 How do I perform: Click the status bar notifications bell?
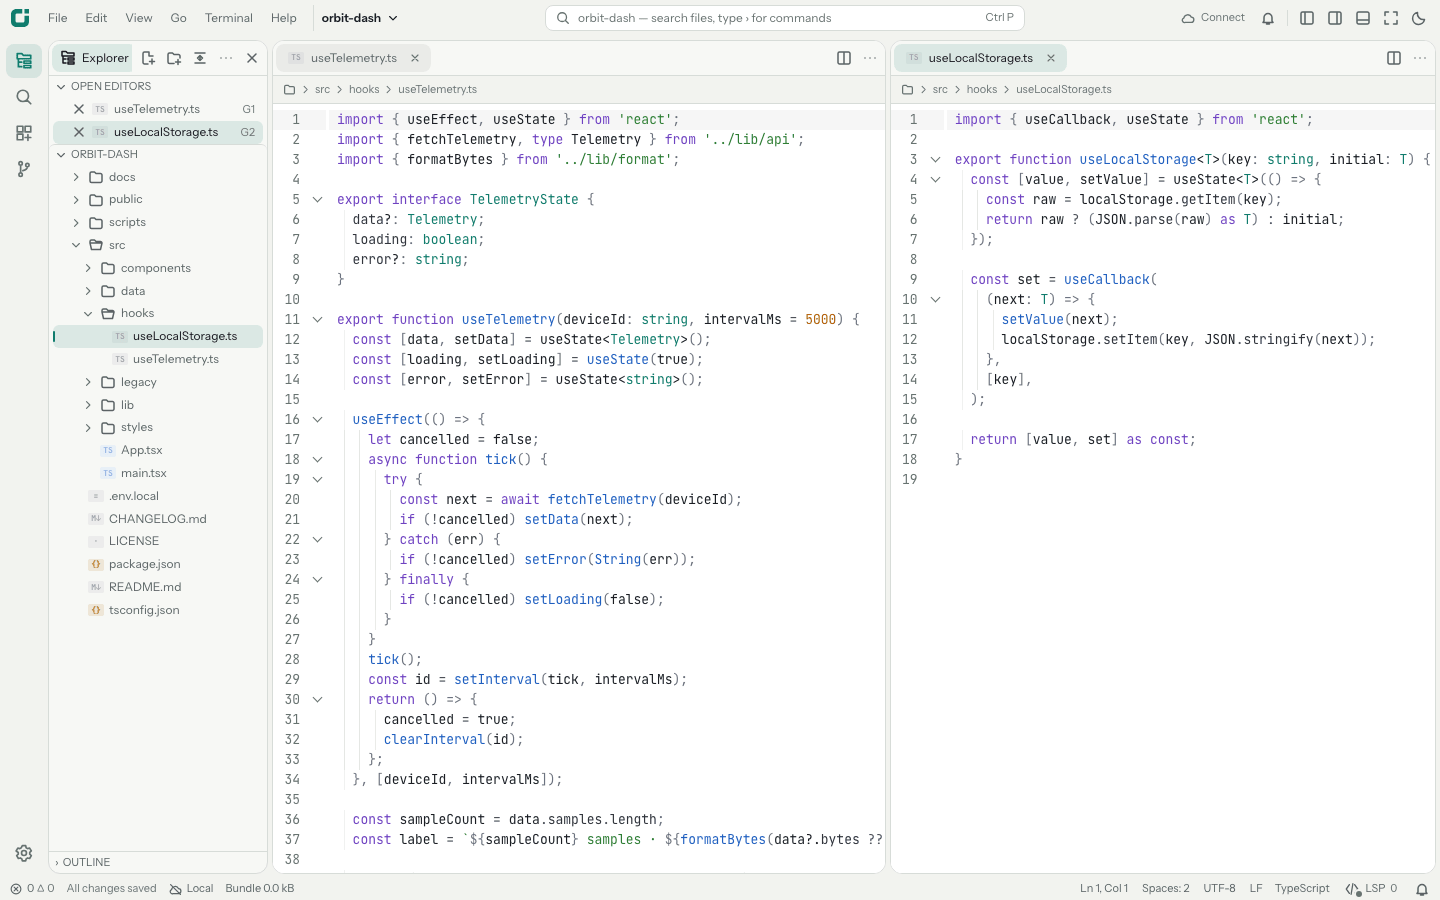point(1421,889)
